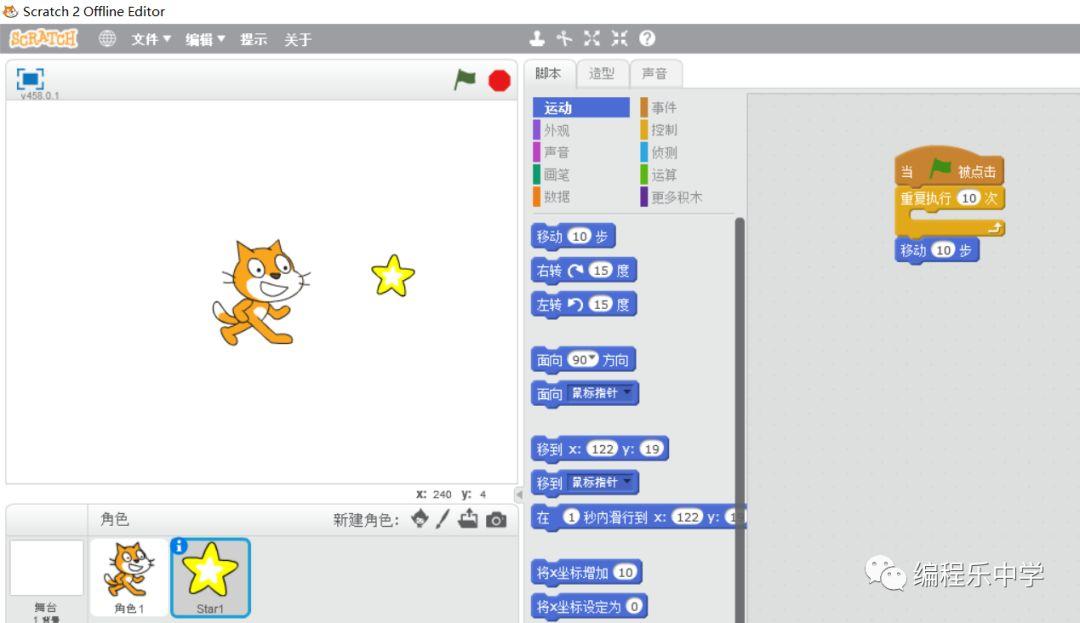This screenshot has width=1080, height=623.
Task: Click value 10 in 将x坐标增加 block
Action: (625, 572)
